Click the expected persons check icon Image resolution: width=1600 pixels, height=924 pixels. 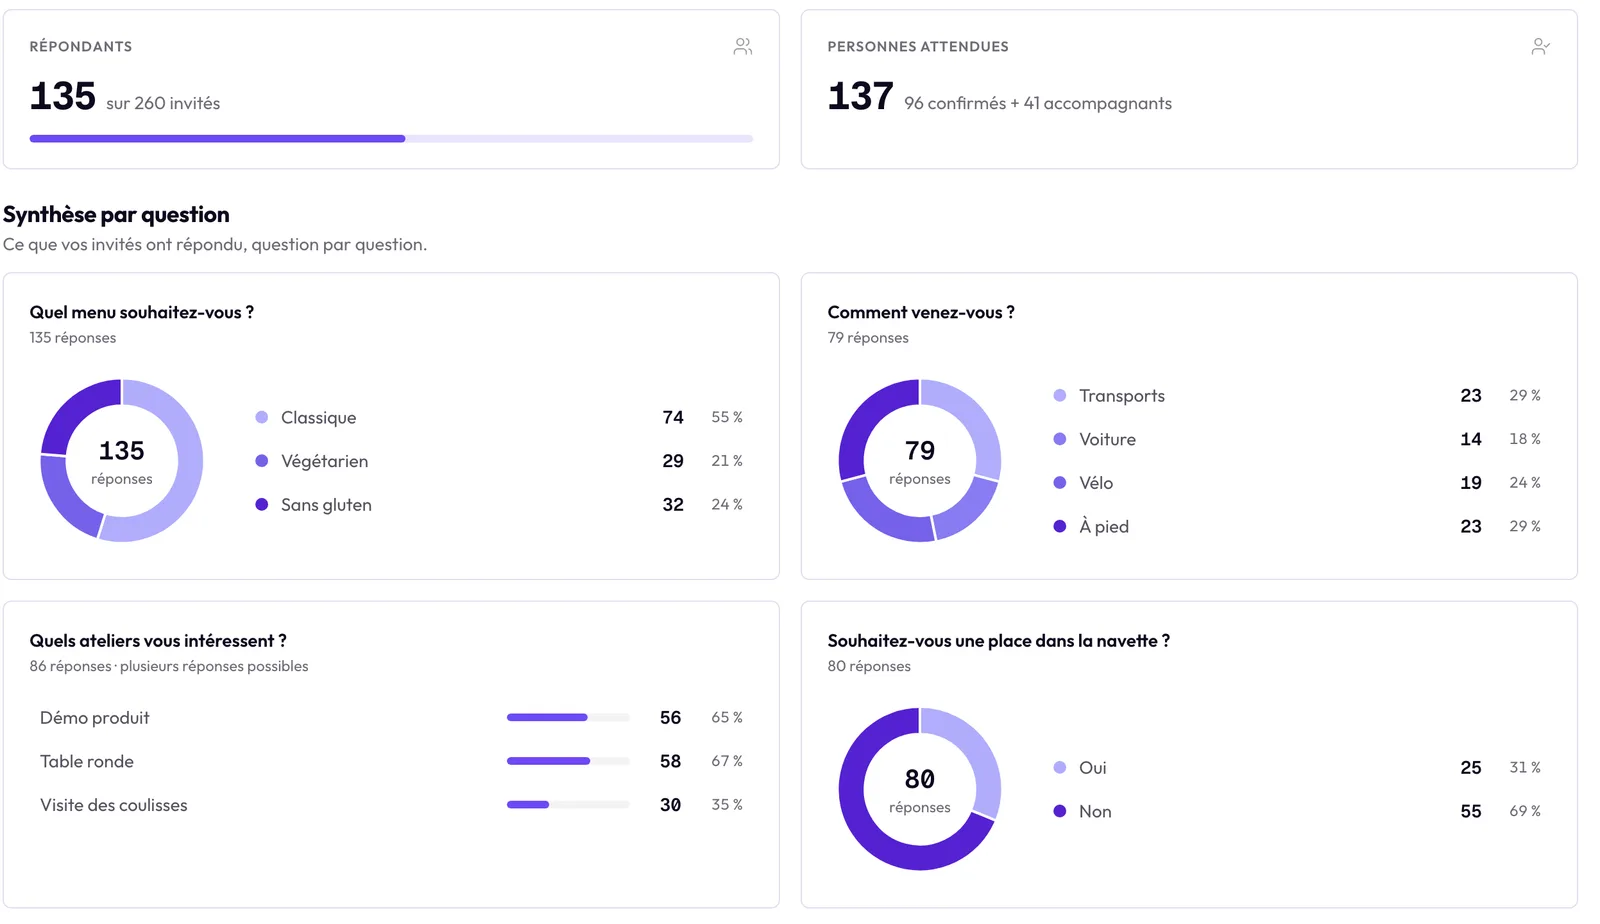[x=1540, y=47]
